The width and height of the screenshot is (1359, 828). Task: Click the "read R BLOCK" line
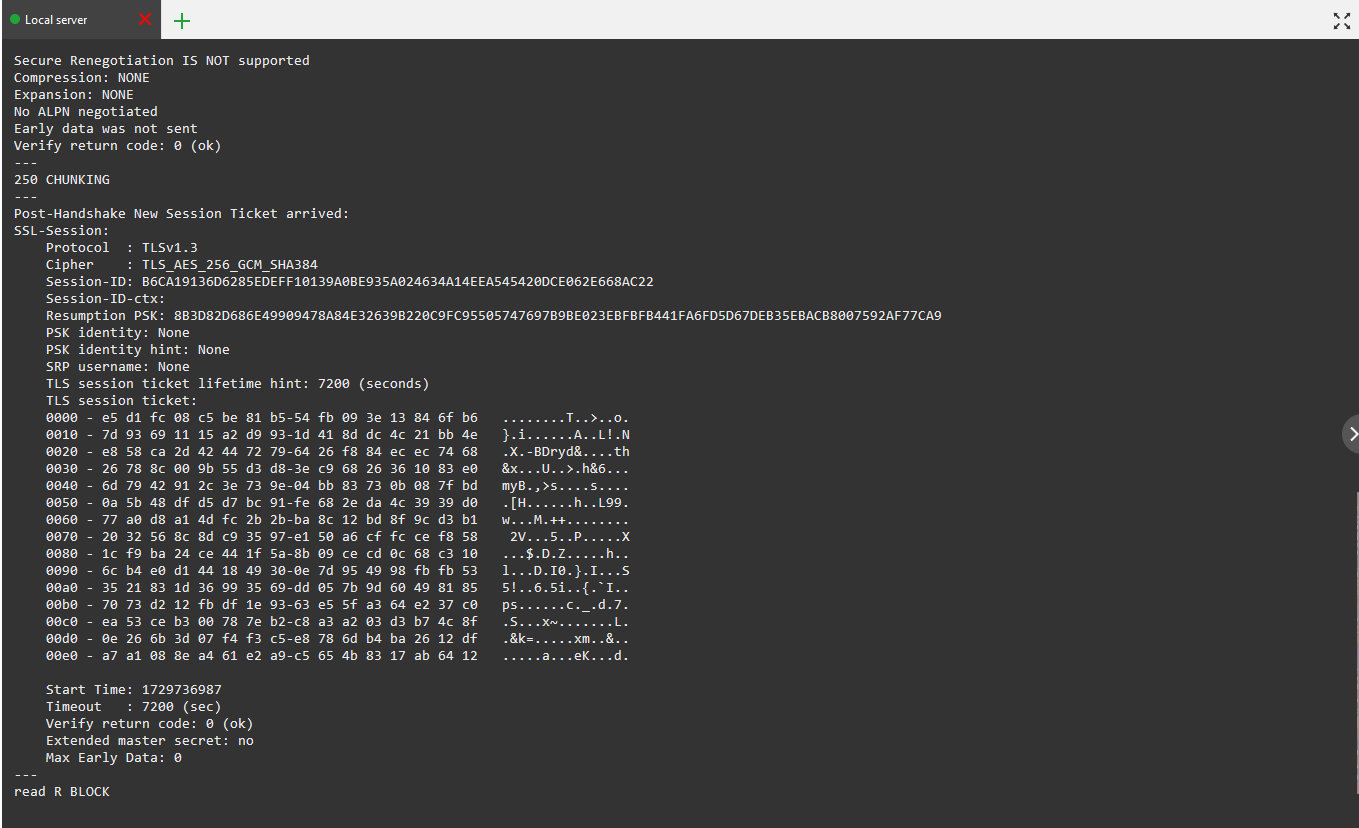pyautogui.click(x=62, y=791)
